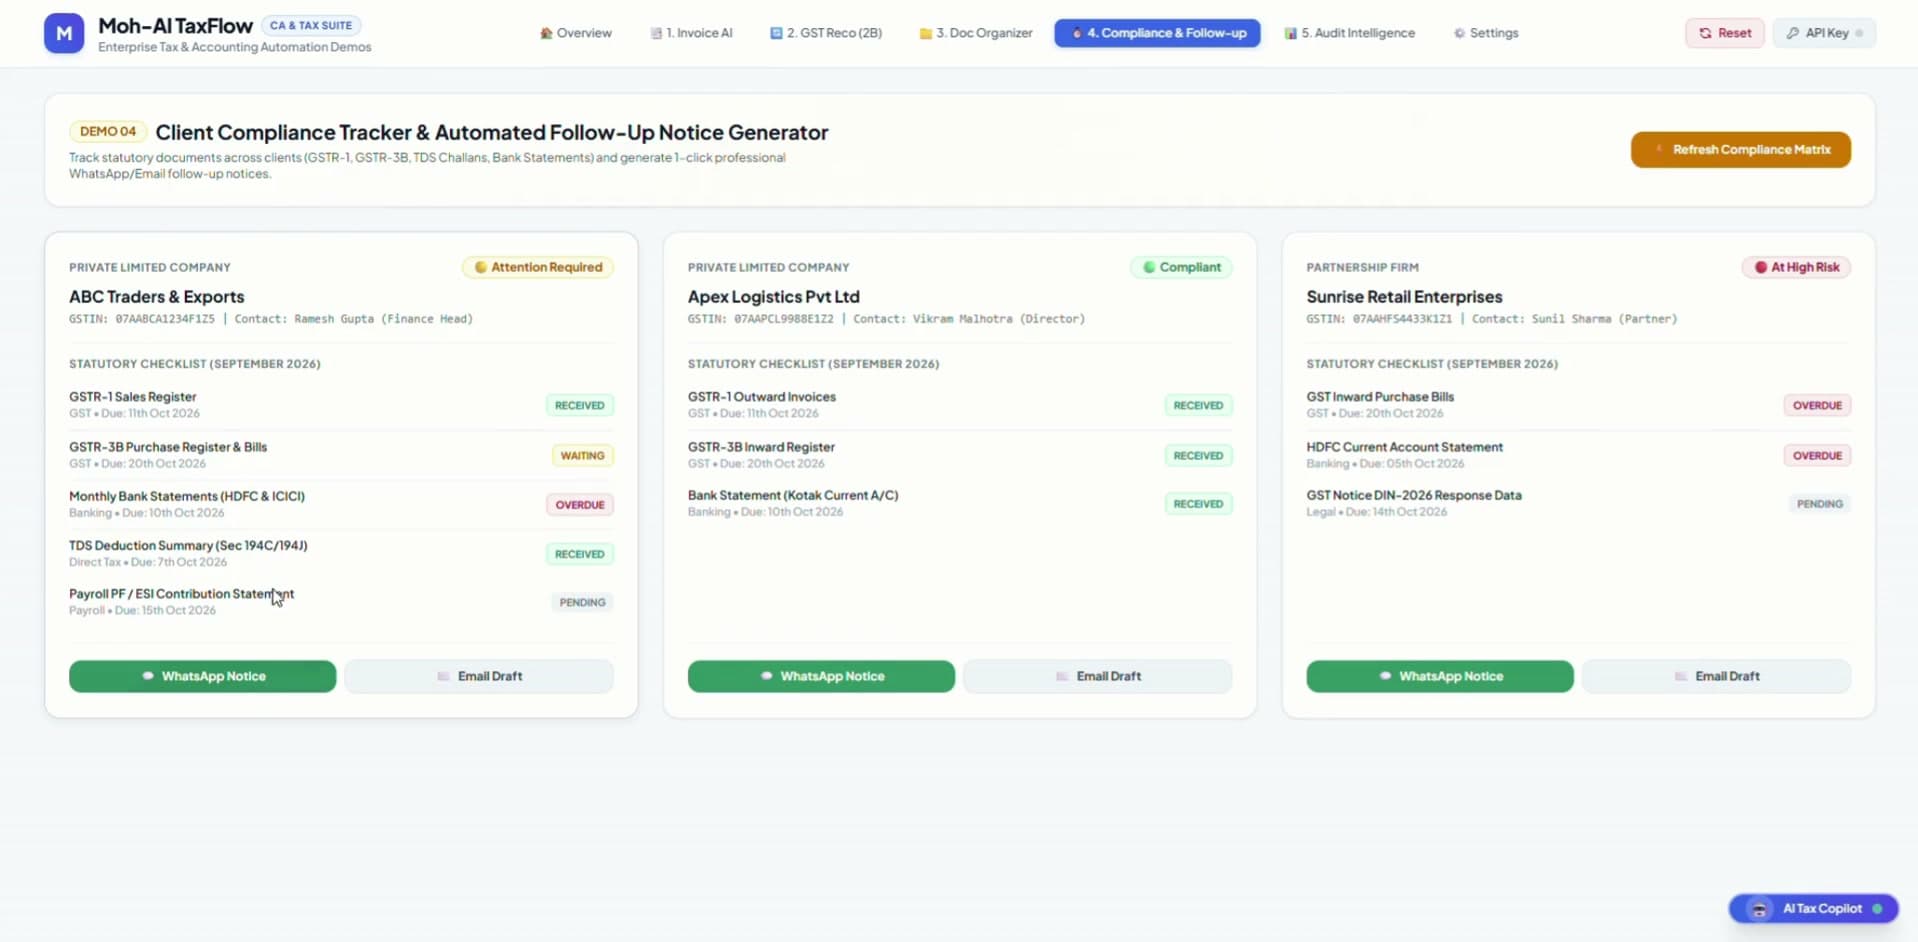Click the icon on the GST Reco (2B) tab
Viewport: 1918px width, 942px height.
click(776, 33)
